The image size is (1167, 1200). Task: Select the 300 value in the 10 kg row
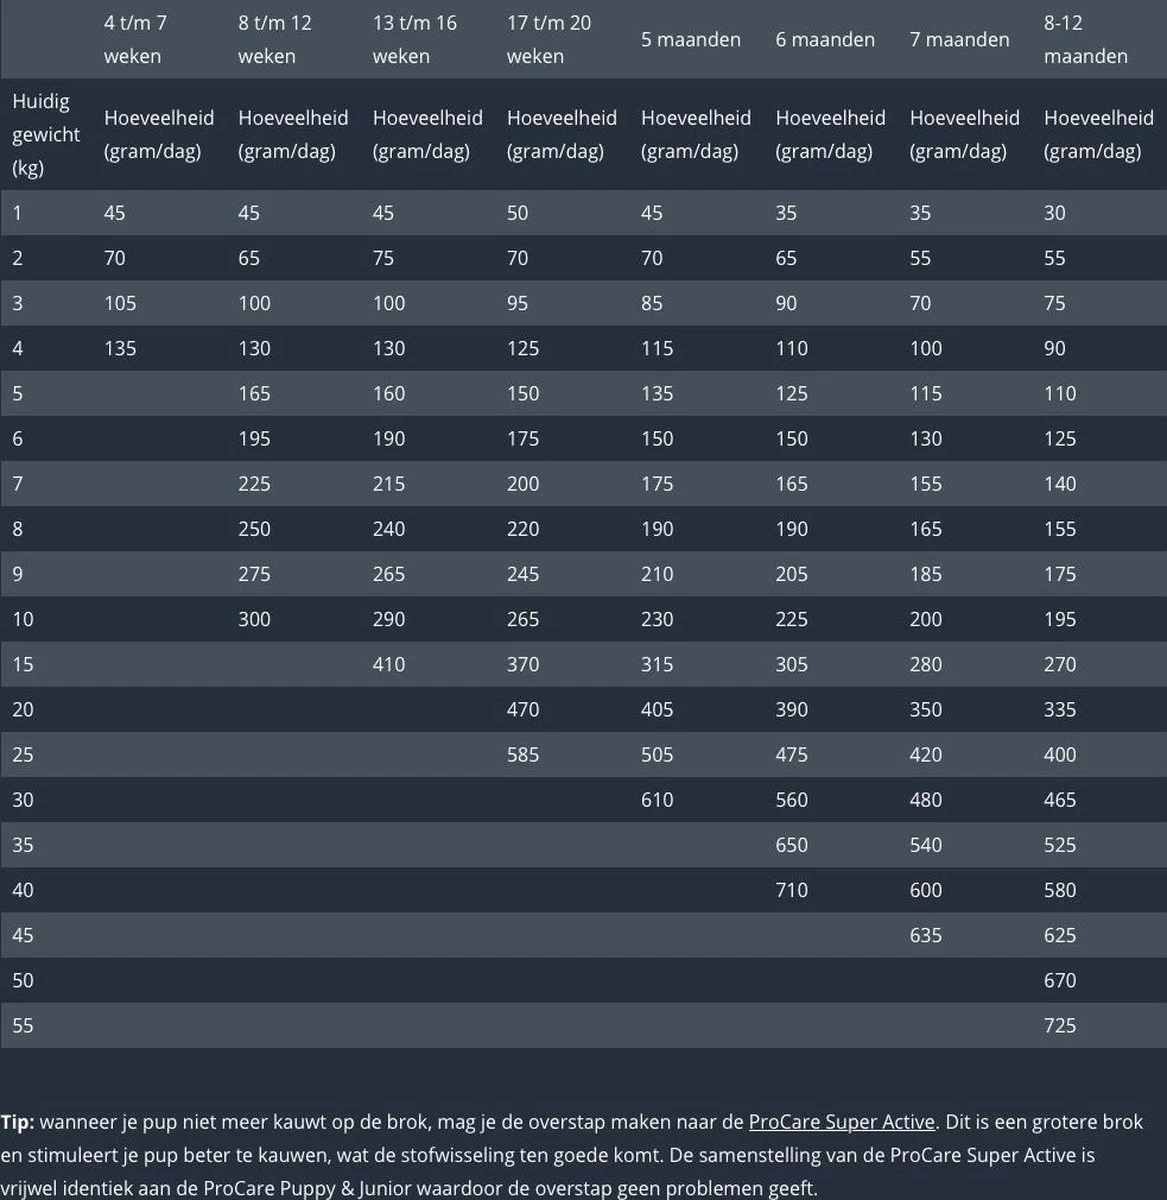point(254,619)
